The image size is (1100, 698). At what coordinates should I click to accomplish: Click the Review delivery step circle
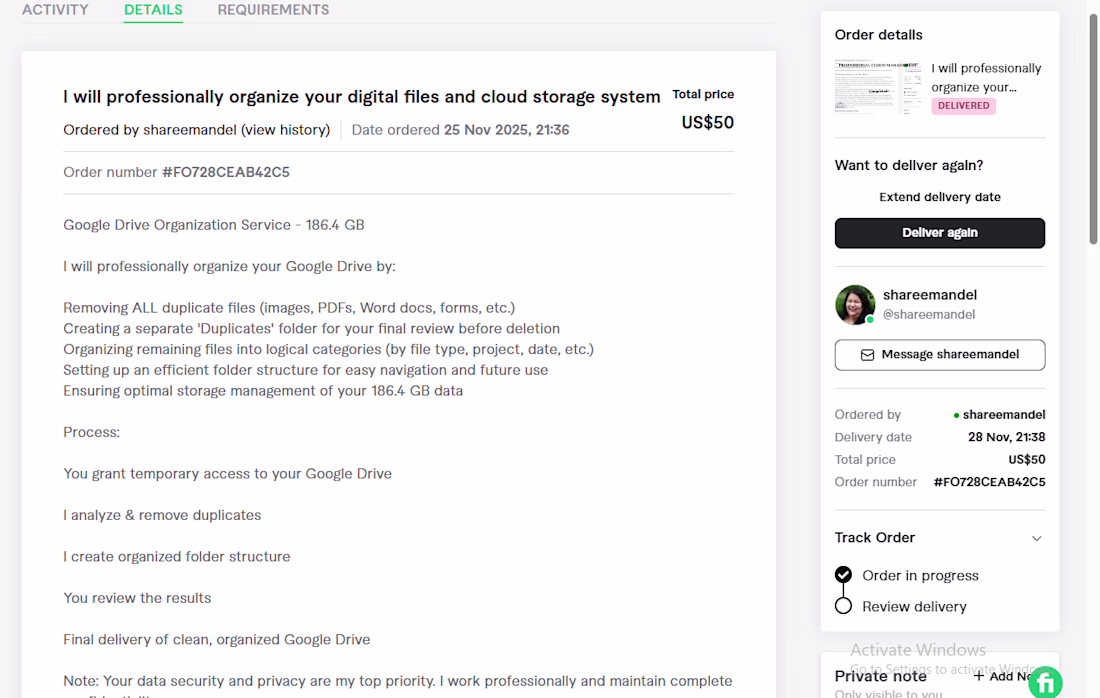coord(843,606)
